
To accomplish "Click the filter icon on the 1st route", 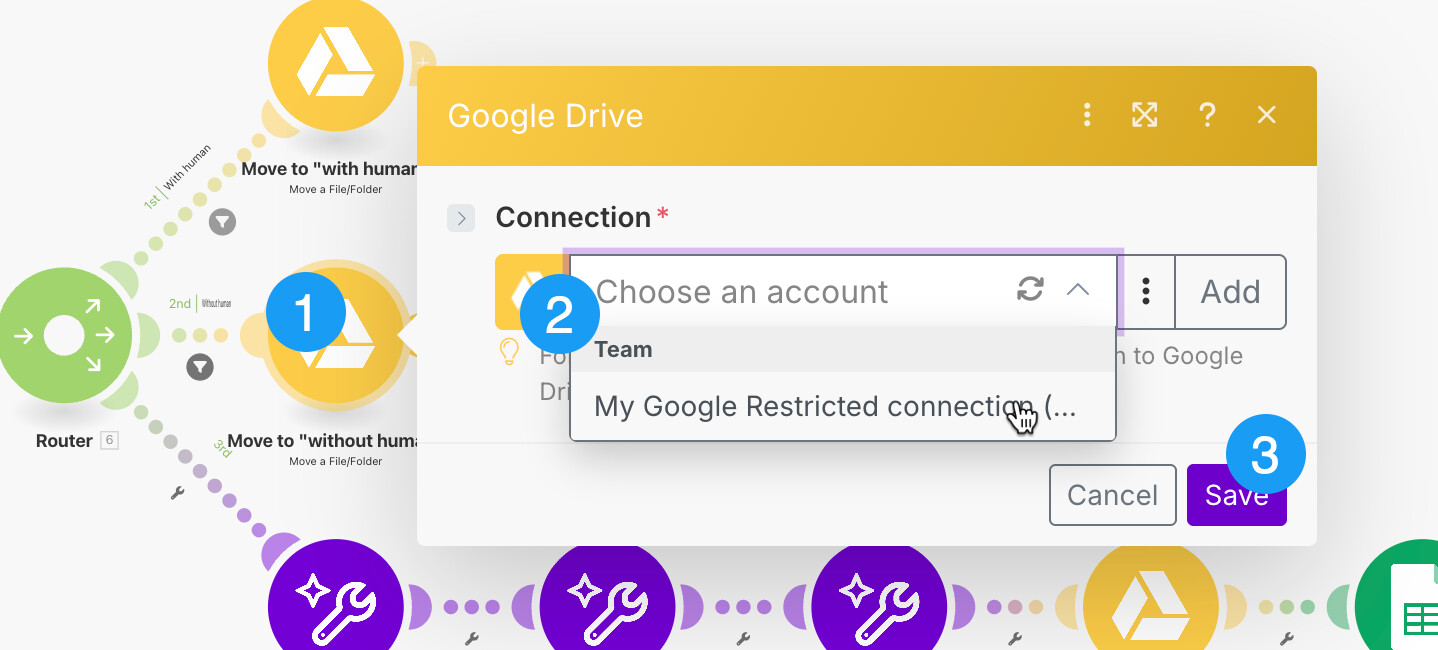I will (x=222, y=221).
